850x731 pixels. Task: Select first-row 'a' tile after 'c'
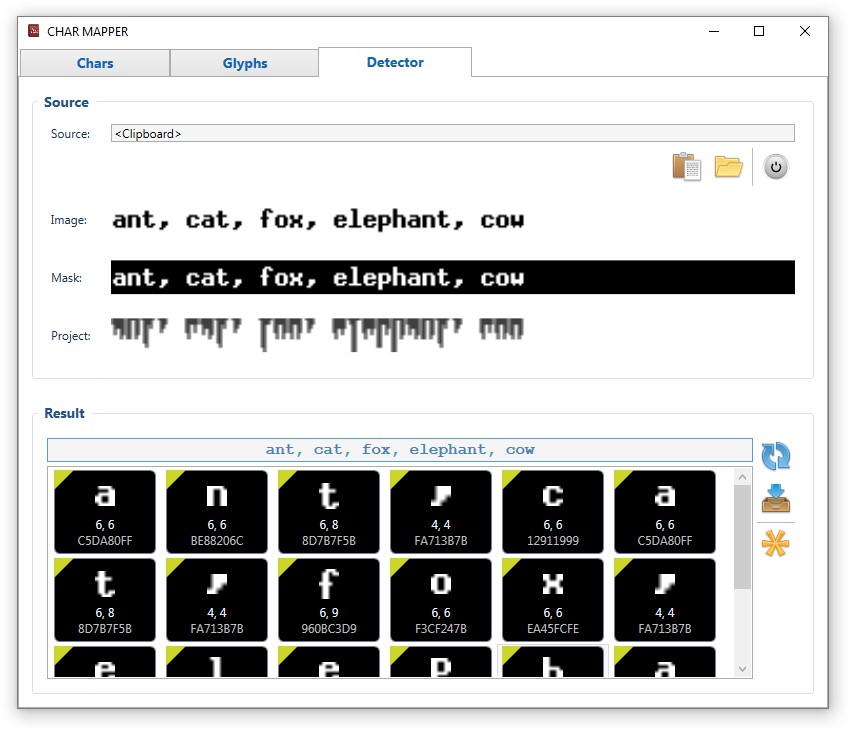click(x=665, y=511)
